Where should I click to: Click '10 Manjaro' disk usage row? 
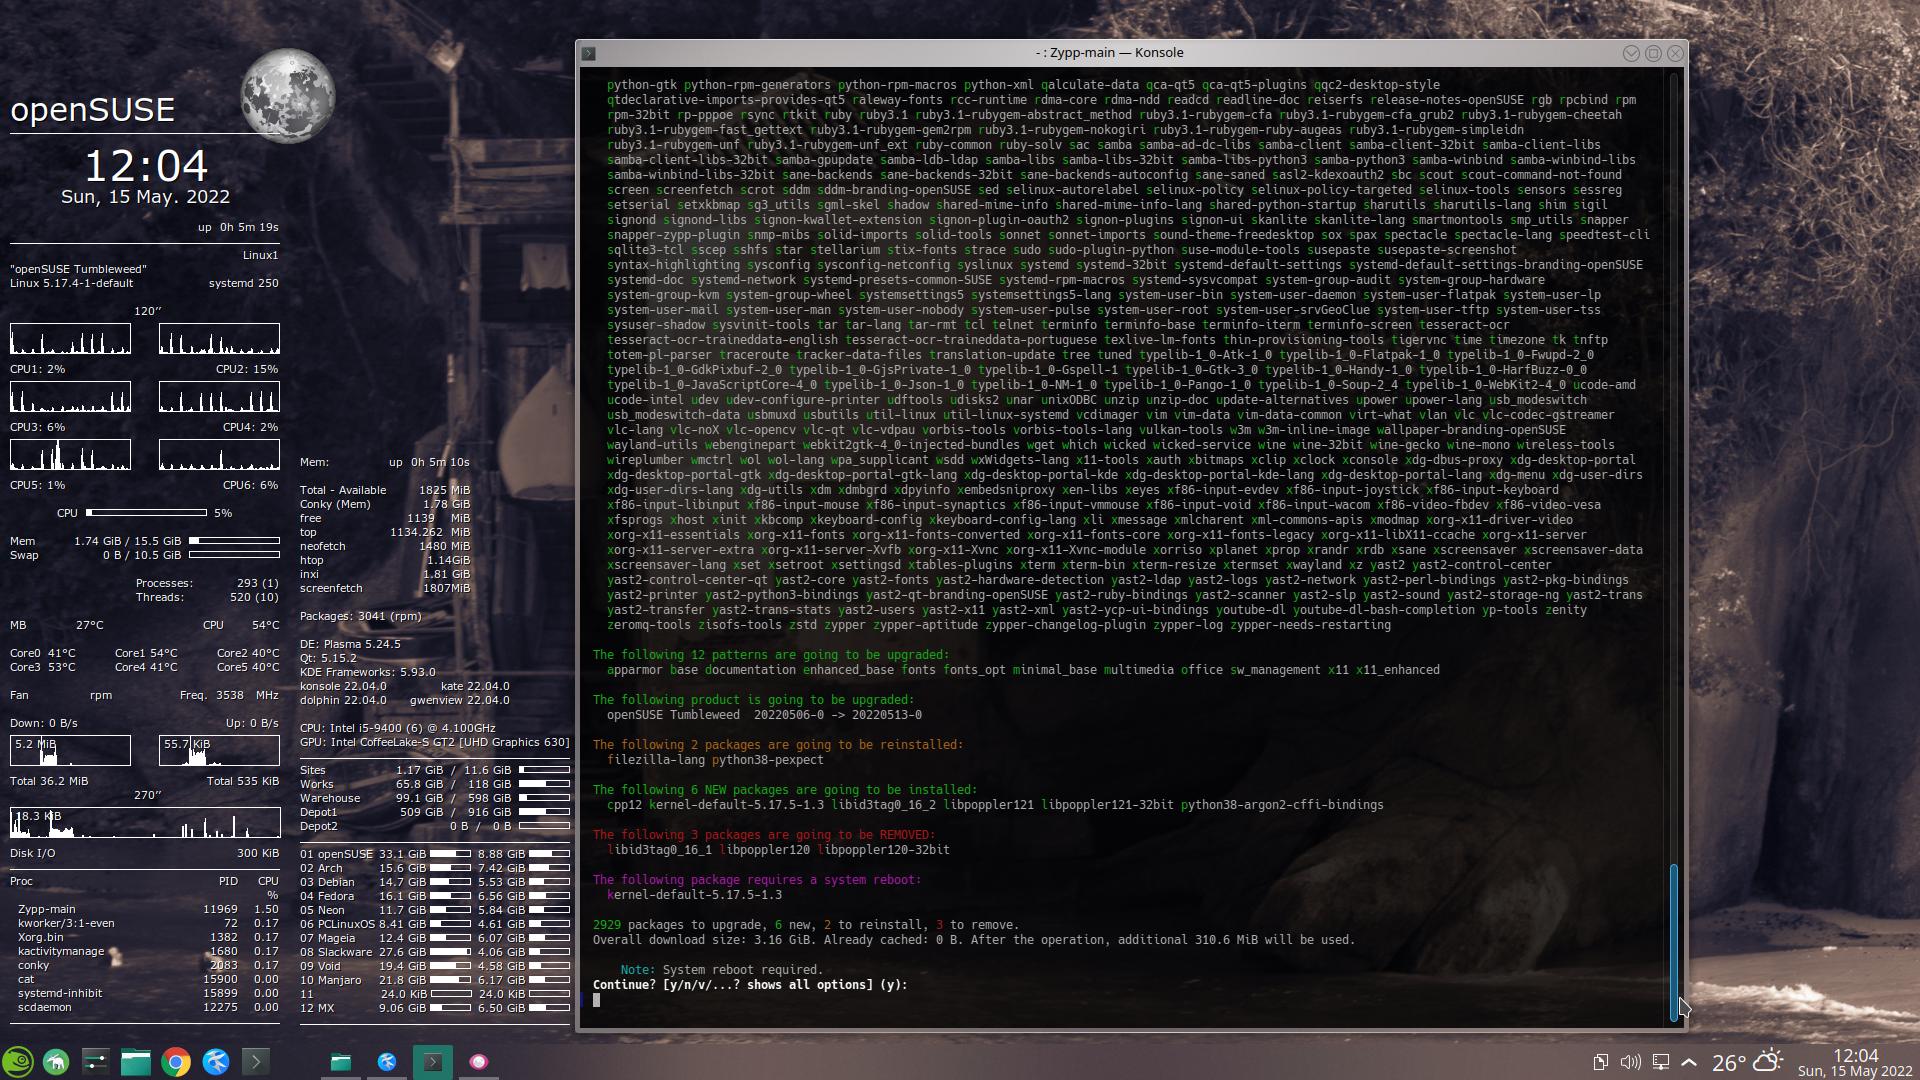pyautogui.click(x=435, y=980)
